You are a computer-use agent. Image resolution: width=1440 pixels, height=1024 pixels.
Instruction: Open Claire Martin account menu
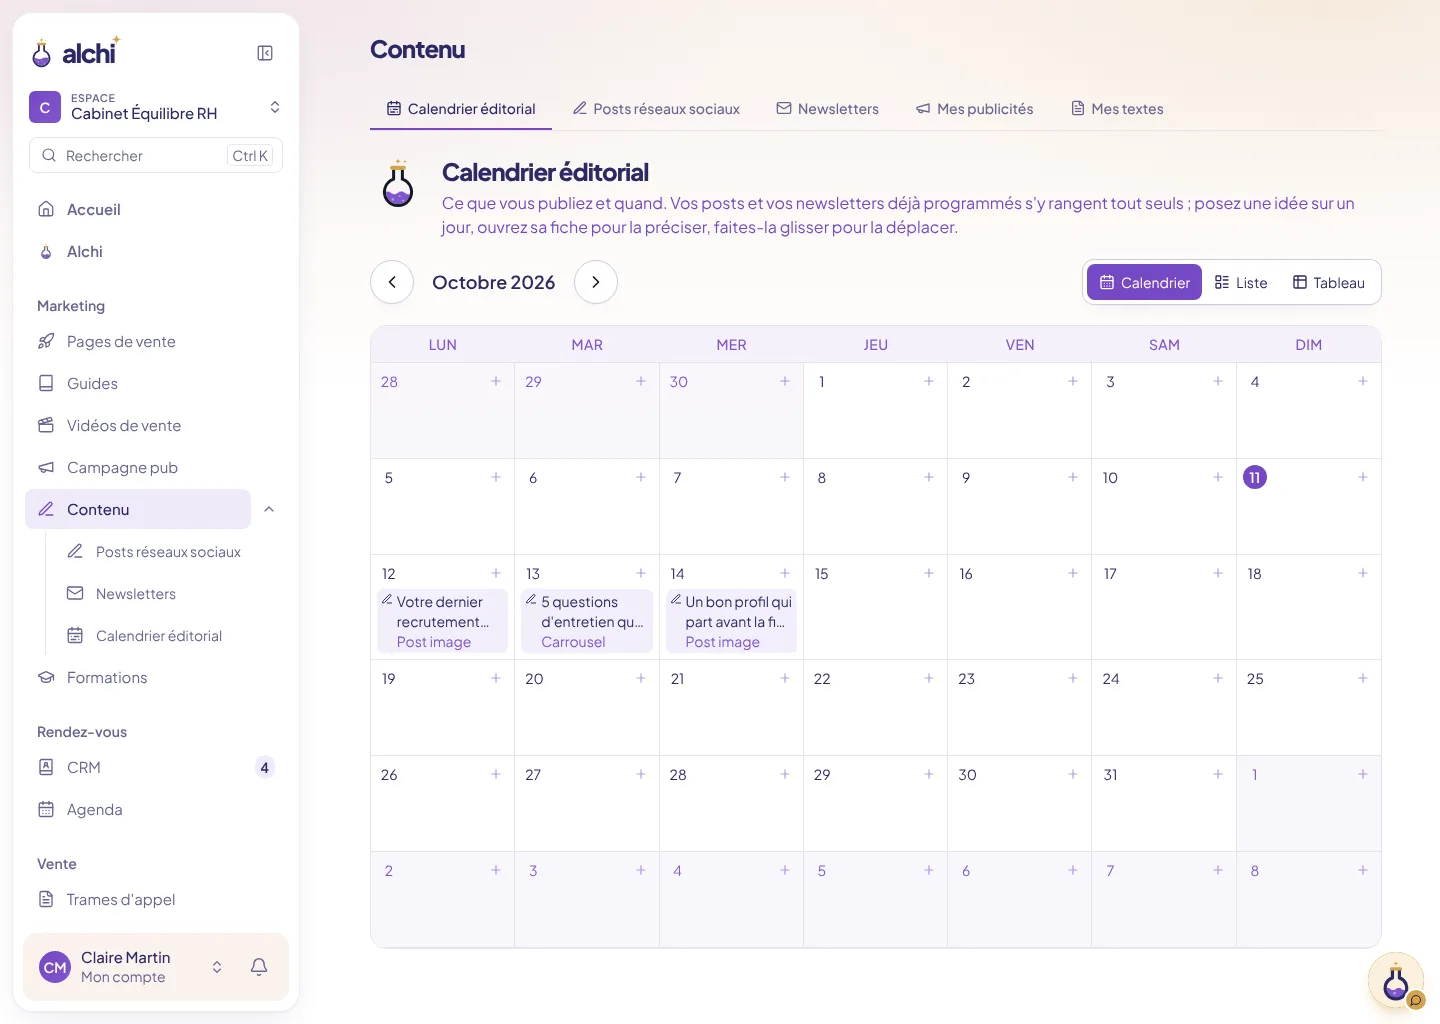(130, 967)
